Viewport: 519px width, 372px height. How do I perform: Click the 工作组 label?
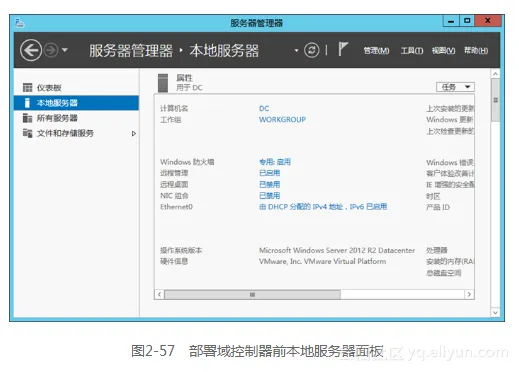tap(171, 120)
